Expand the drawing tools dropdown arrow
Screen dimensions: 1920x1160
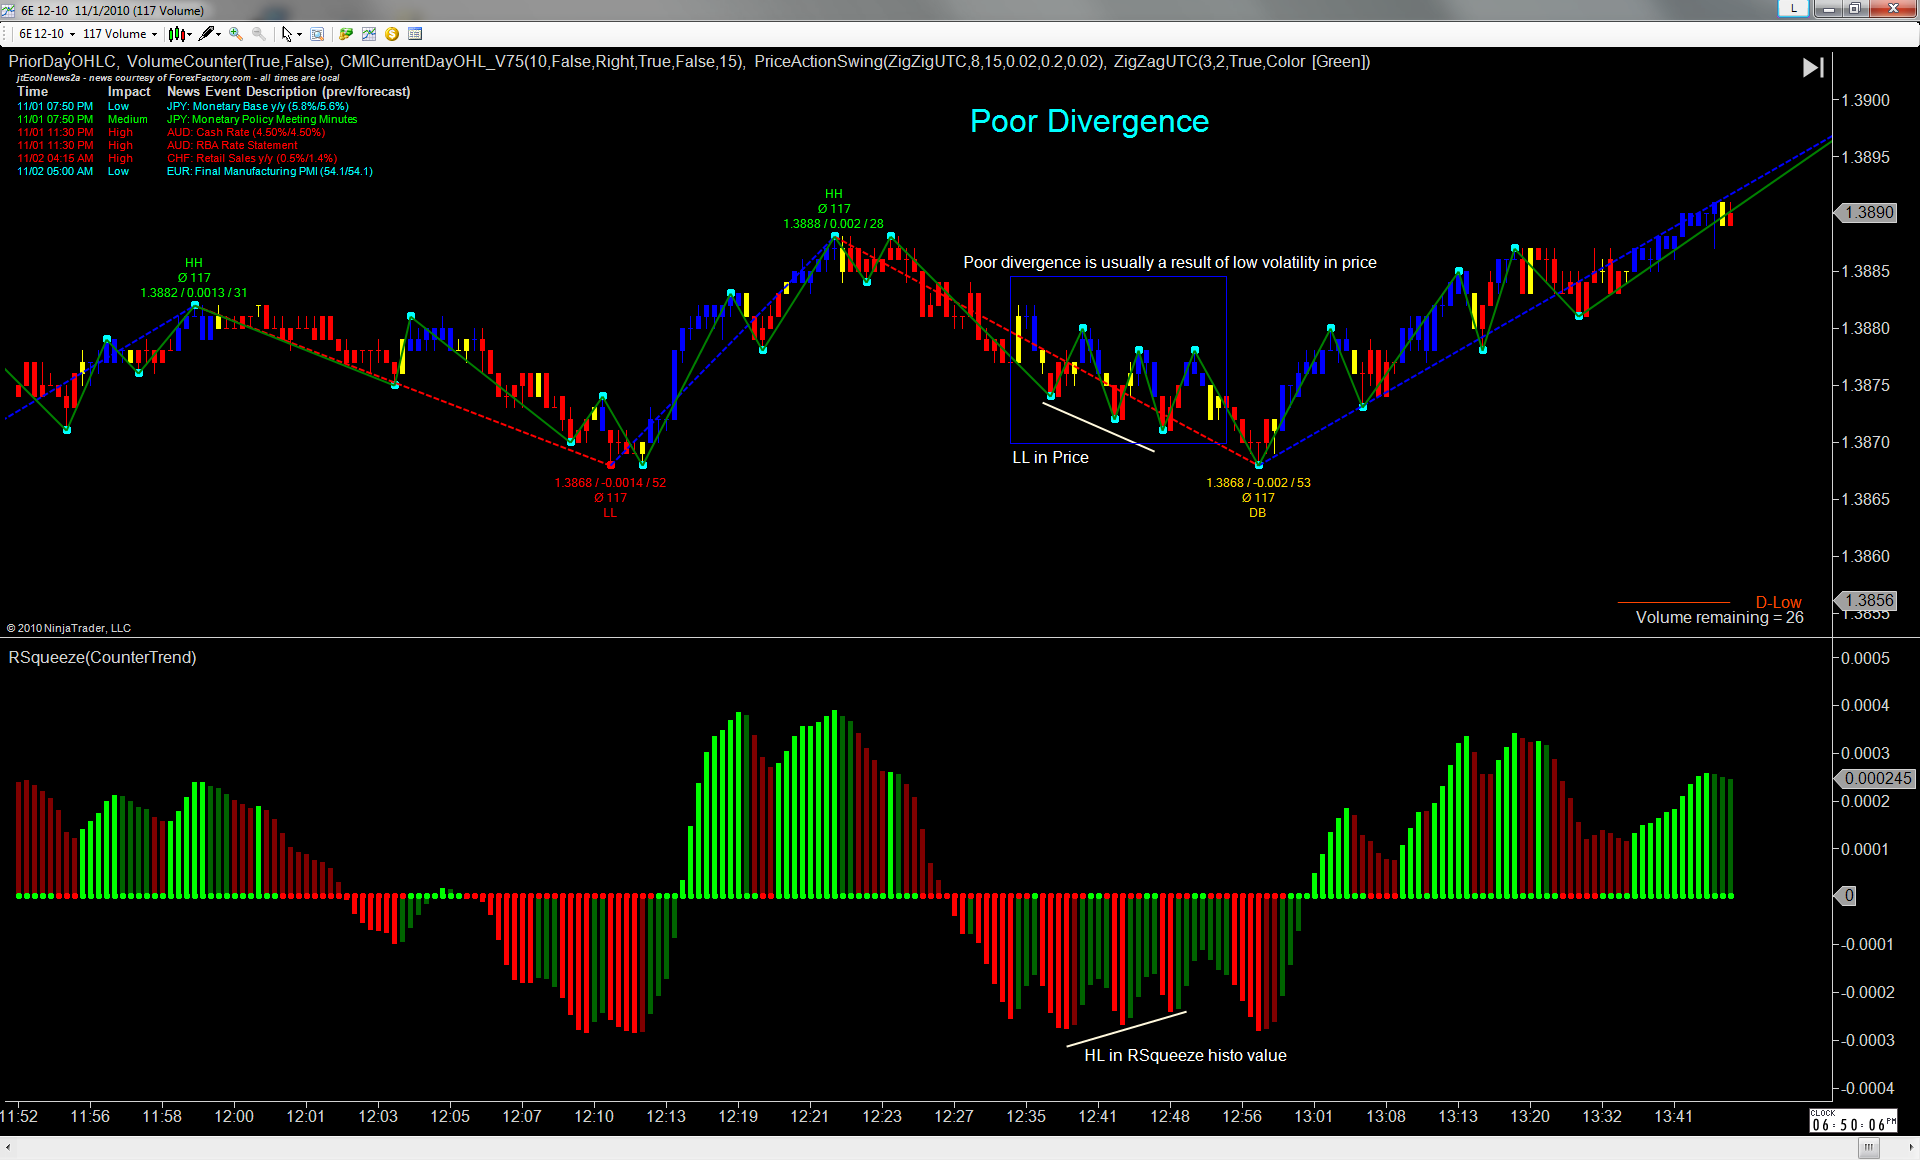click(218, 34)
